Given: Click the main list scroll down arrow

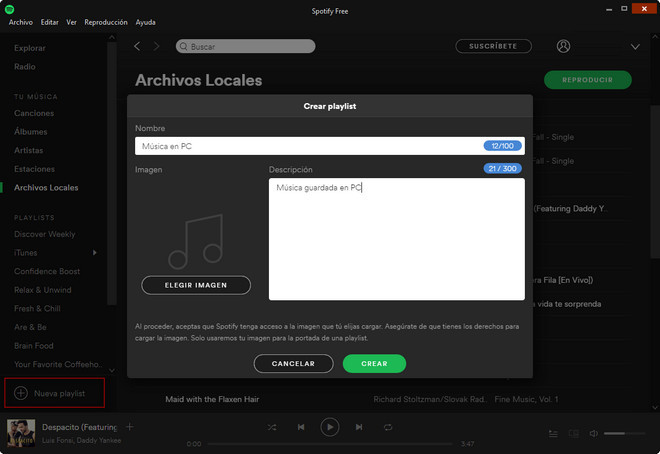Looking at the screenshot, I should pyautogui.click(x=655, y=407).
